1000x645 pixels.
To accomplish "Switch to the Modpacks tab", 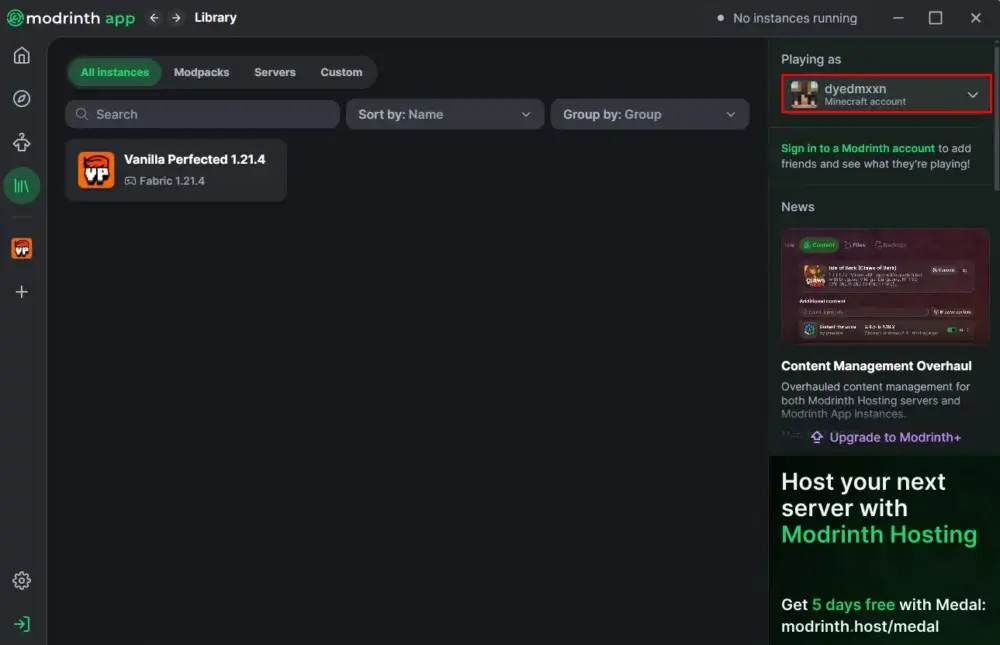I will [x=201, y=72].
